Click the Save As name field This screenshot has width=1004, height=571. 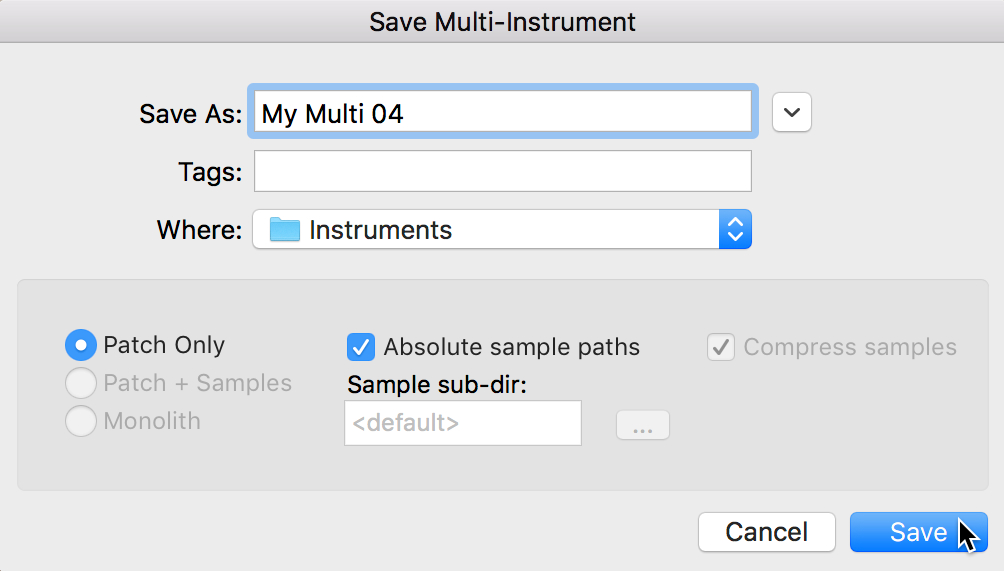tap(501, 113)
